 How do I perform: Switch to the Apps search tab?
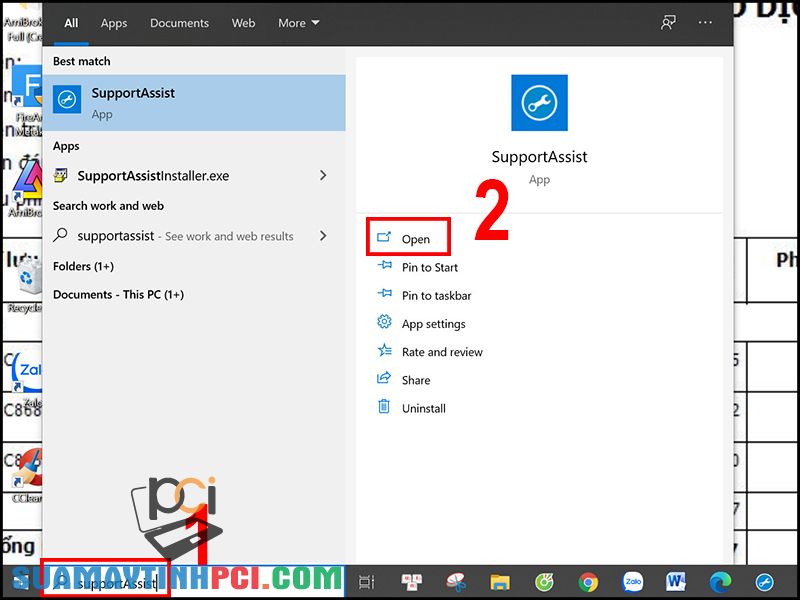pyautogui.click(x=114, y=23)
